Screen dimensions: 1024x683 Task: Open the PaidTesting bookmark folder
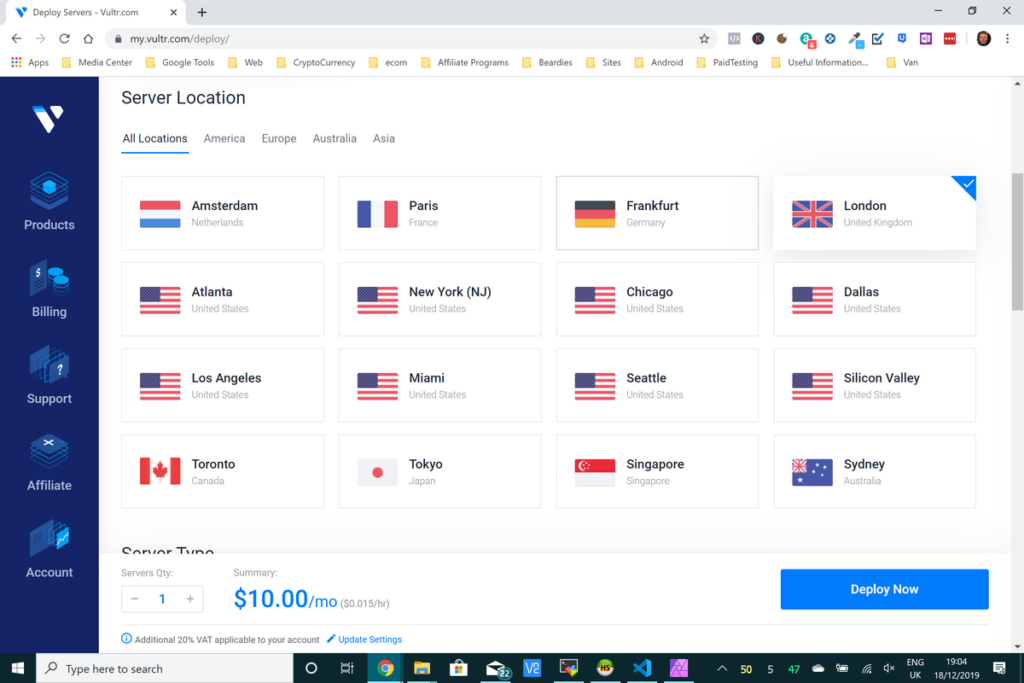[x=727, y=62]
